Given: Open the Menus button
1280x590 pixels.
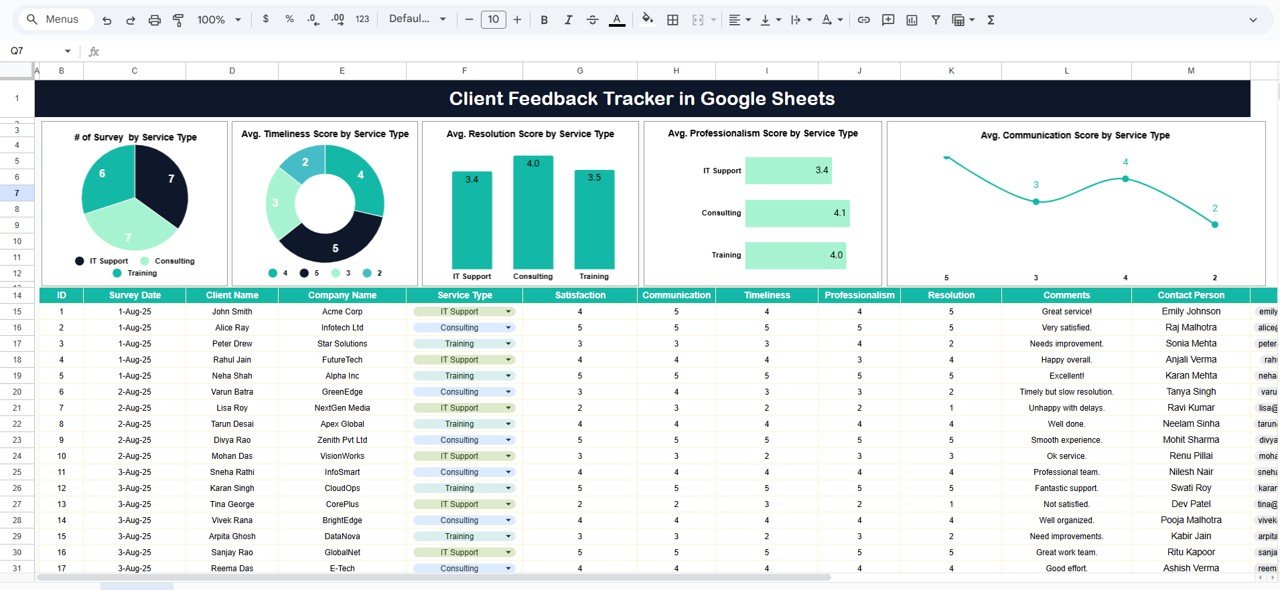Looking at the screenshot, I should pyautogui.click(x=54, y=19).
